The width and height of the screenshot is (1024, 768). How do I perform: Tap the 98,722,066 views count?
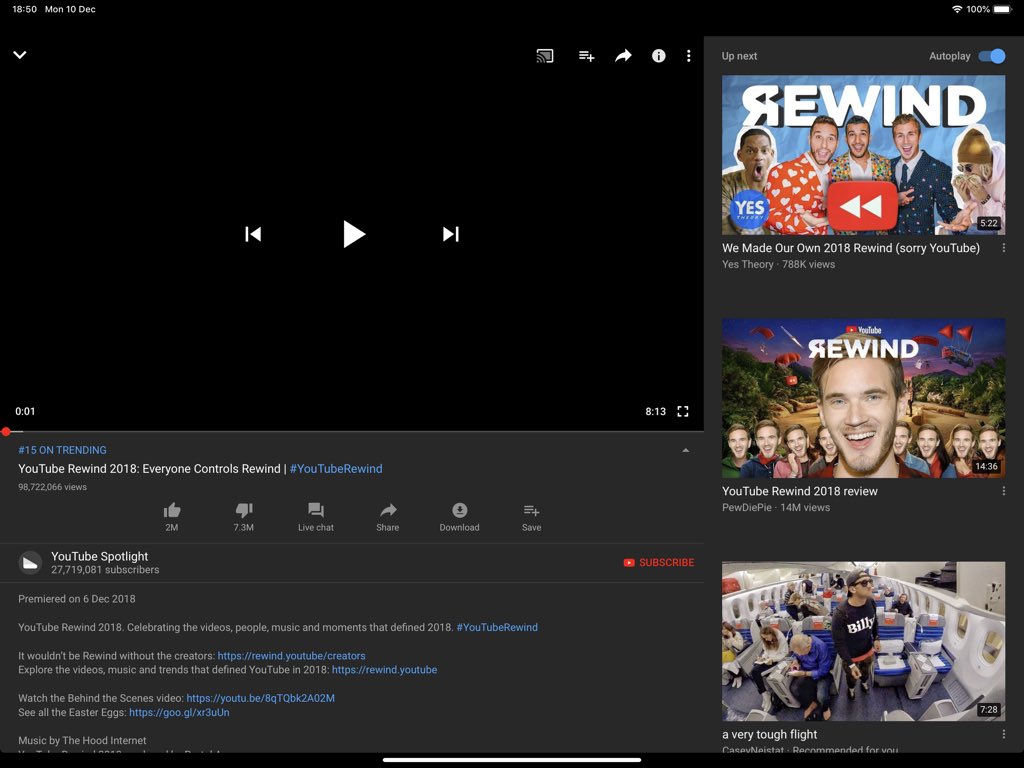52,487
